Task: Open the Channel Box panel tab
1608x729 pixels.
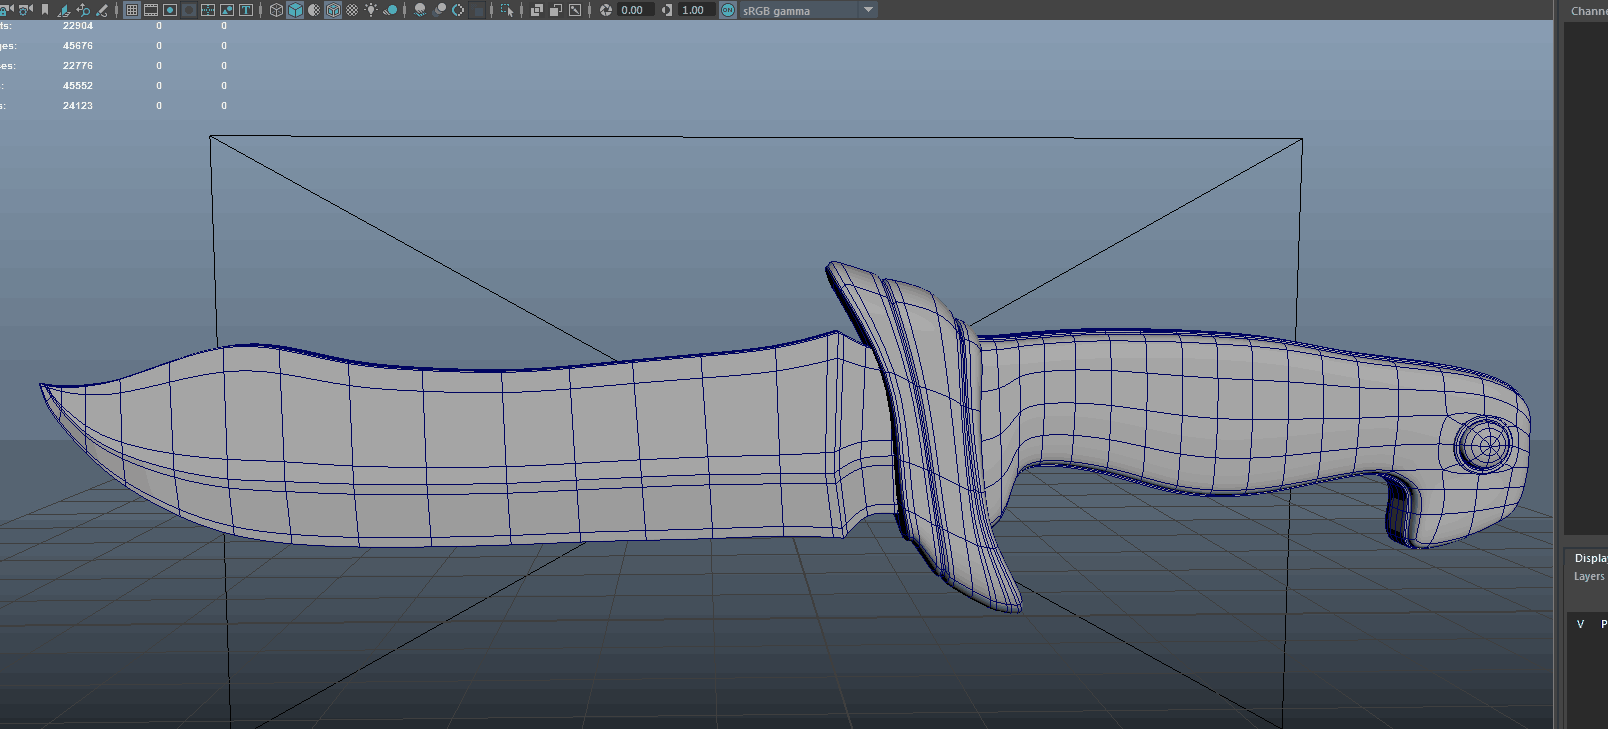Action: pyautogui.click(x=1588, y=11)
